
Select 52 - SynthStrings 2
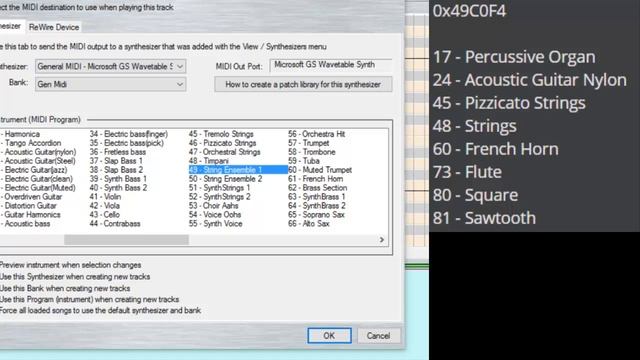pos(220,197)
